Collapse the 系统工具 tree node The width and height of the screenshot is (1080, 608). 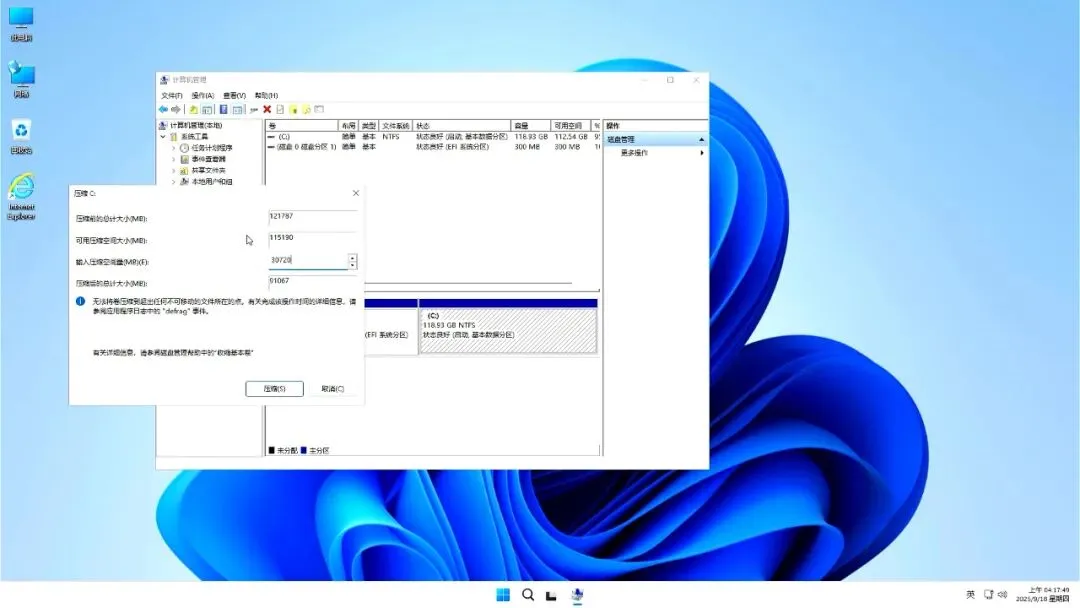coord(163,136)
